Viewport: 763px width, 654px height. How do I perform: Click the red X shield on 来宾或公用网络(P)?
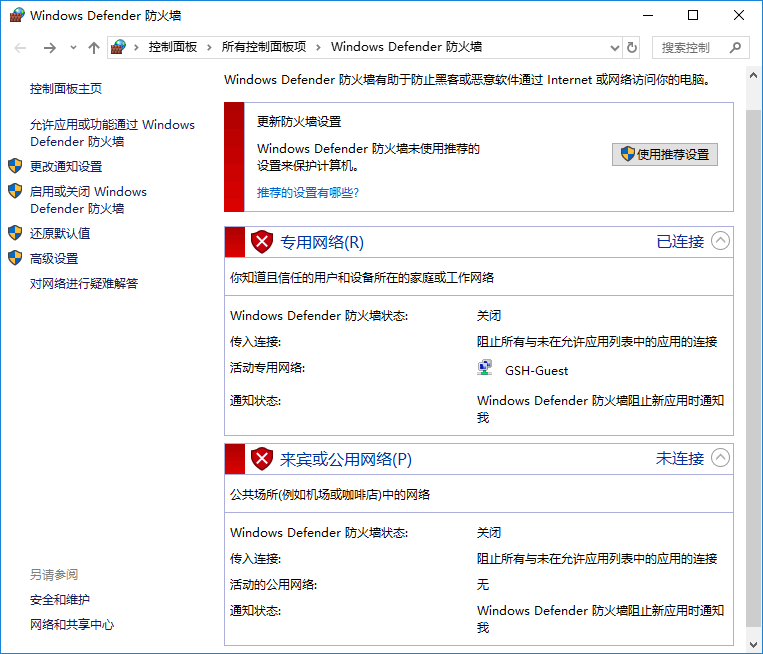(262, 459)
